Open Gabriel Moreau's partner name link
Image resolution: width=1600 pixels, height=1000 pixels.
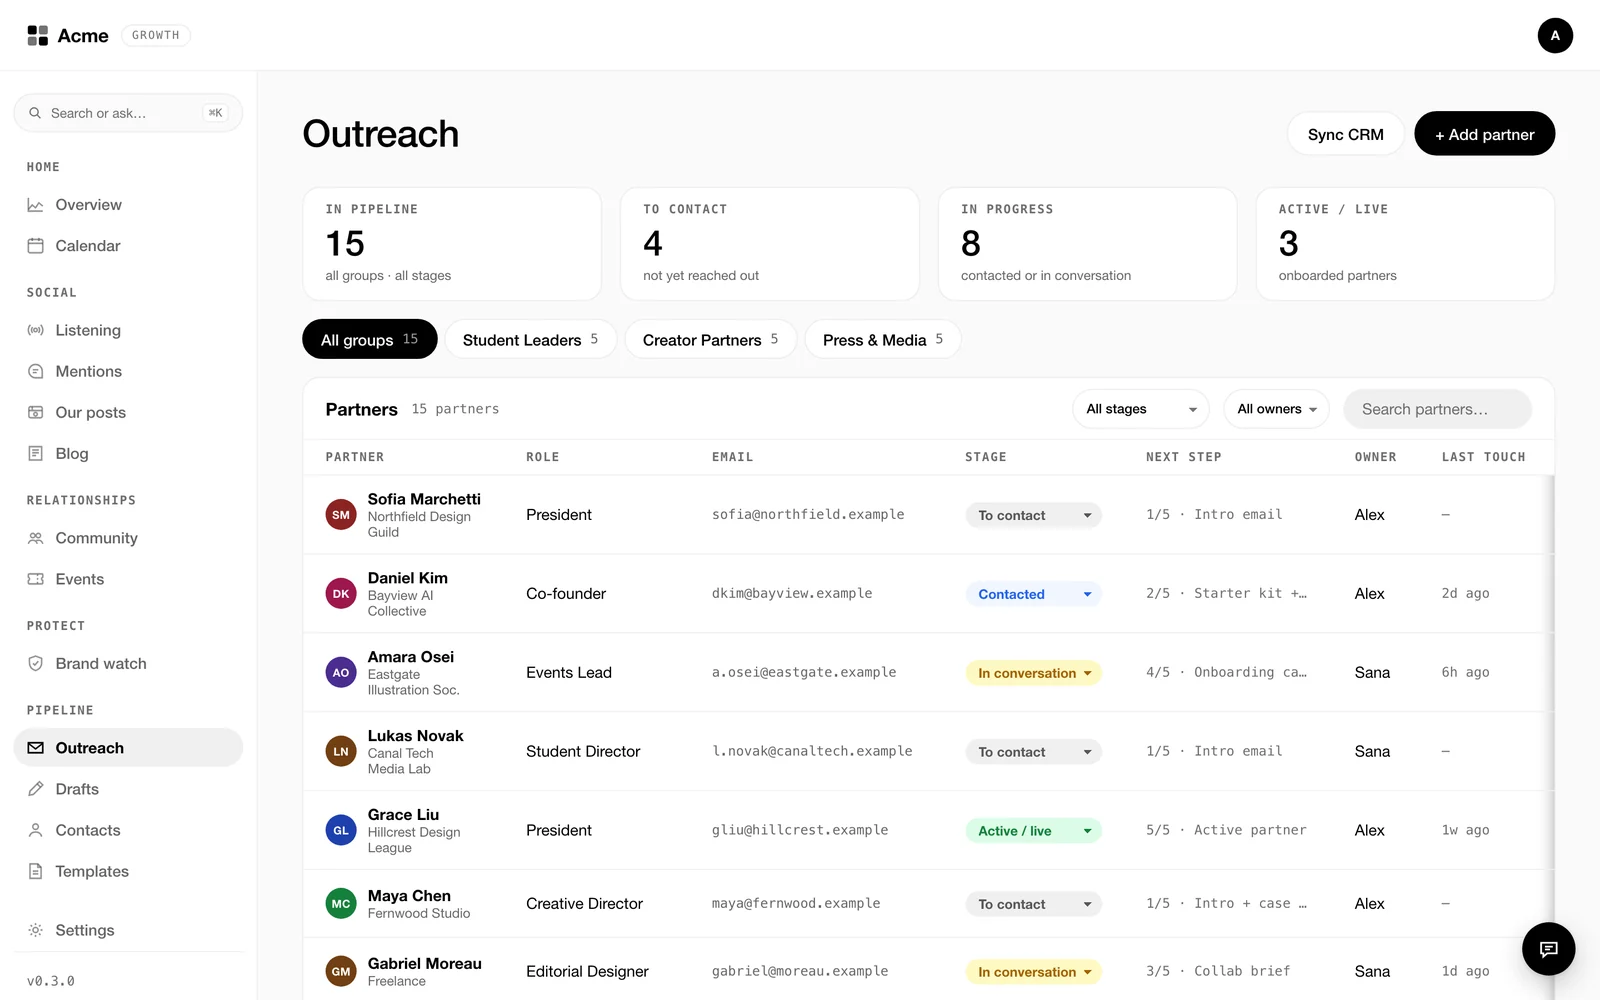(424, 964)
